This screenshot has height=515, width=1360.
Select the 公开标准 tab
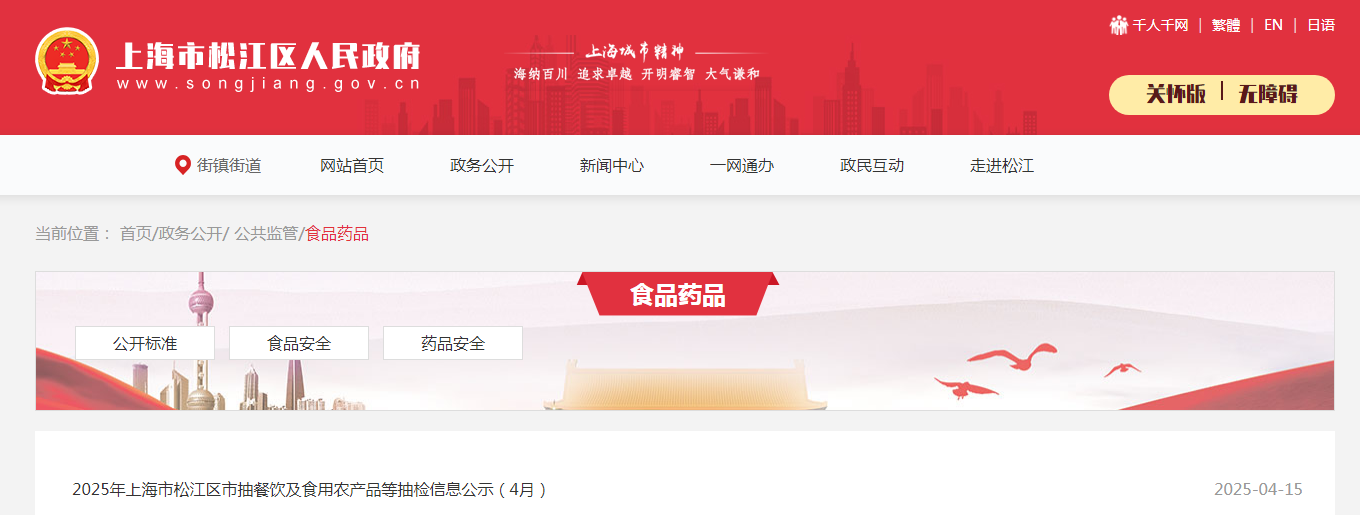coord(145,343)
